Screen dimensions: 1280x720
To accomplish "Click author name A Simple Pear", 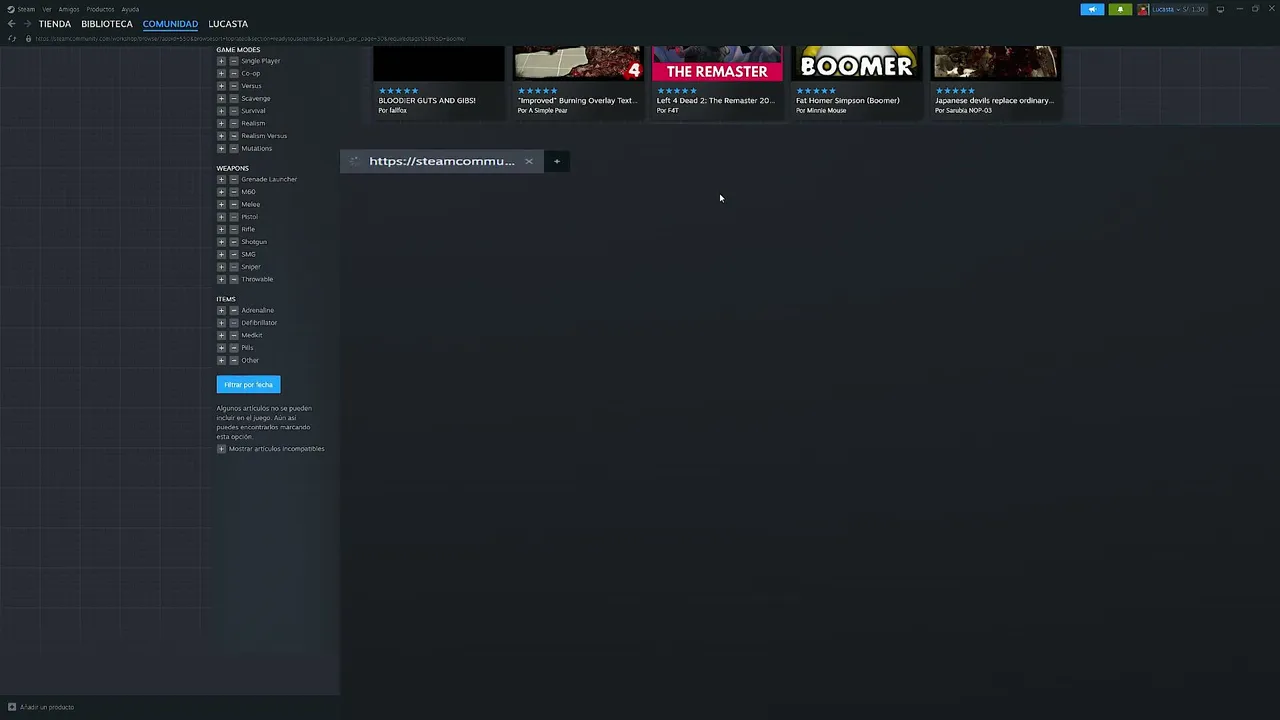I will pos(546,110).
